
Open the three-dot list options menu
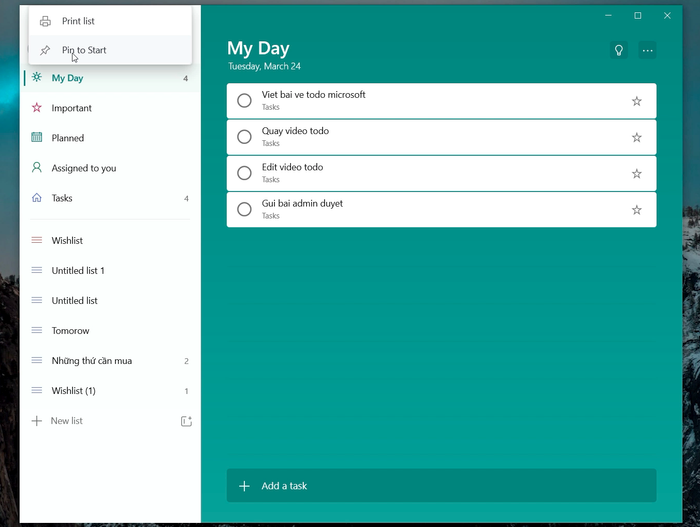click(x=647, y=50)
